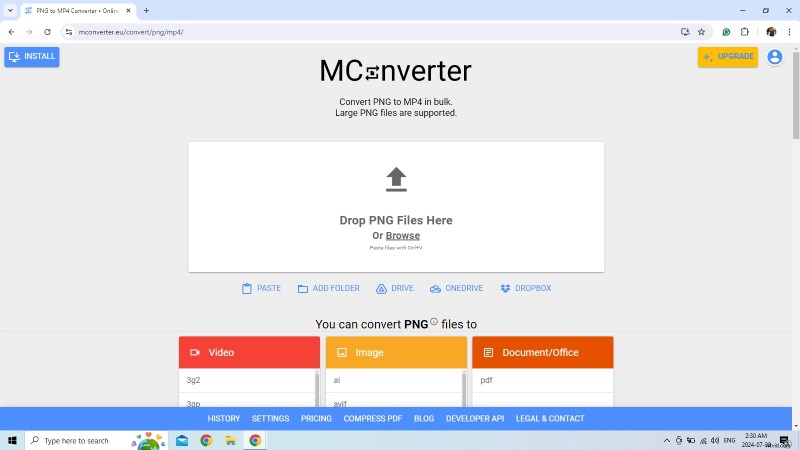This screenshot has height=450, width=800.
Task: Click the network icon in tray
Action: pos(703,440)
